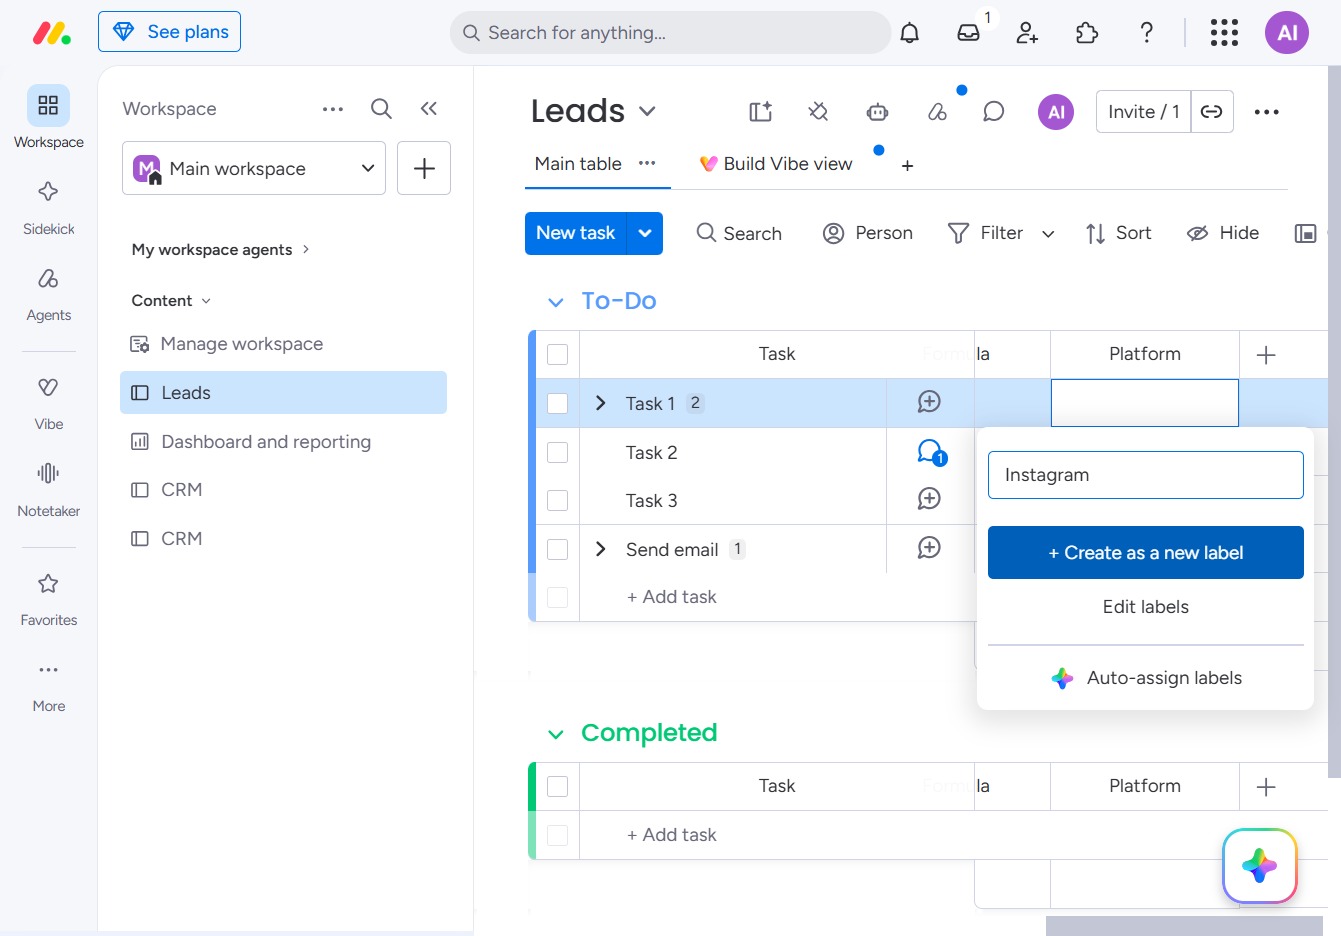1341x936 pixels.
Task: Click the Invite / 1 button
Action: pos(1143,112)
